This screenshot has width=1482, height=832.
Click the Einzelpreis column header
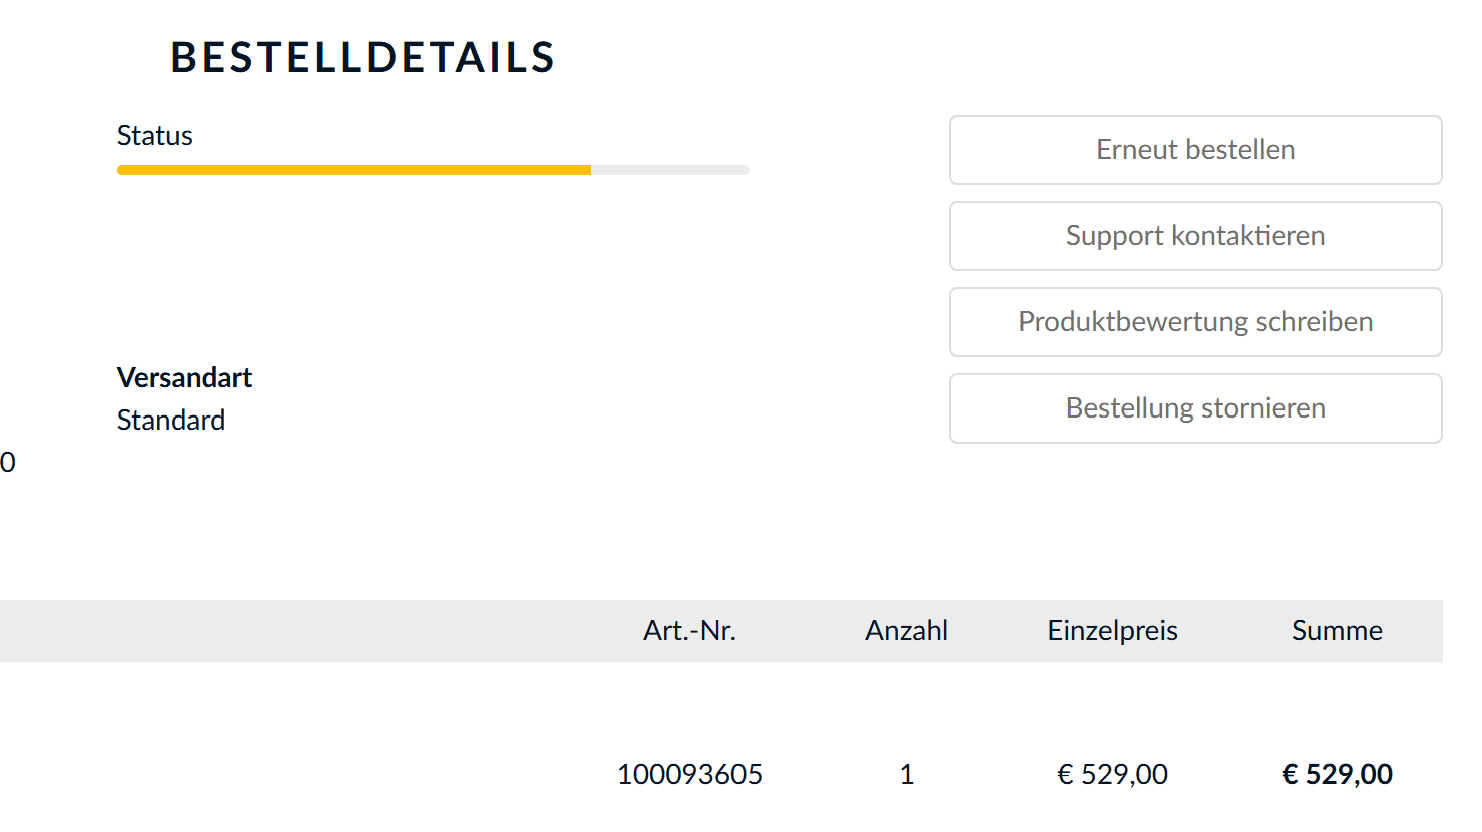(1112, 631)
